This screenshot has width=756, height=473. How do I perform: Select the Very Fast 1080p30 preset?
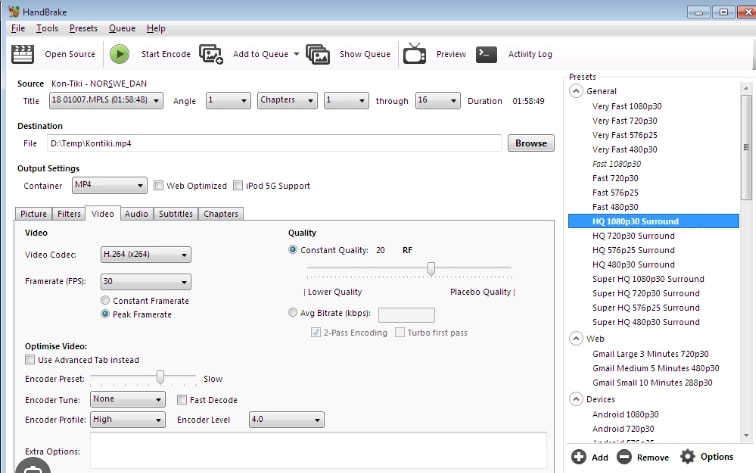pos(627,106)
